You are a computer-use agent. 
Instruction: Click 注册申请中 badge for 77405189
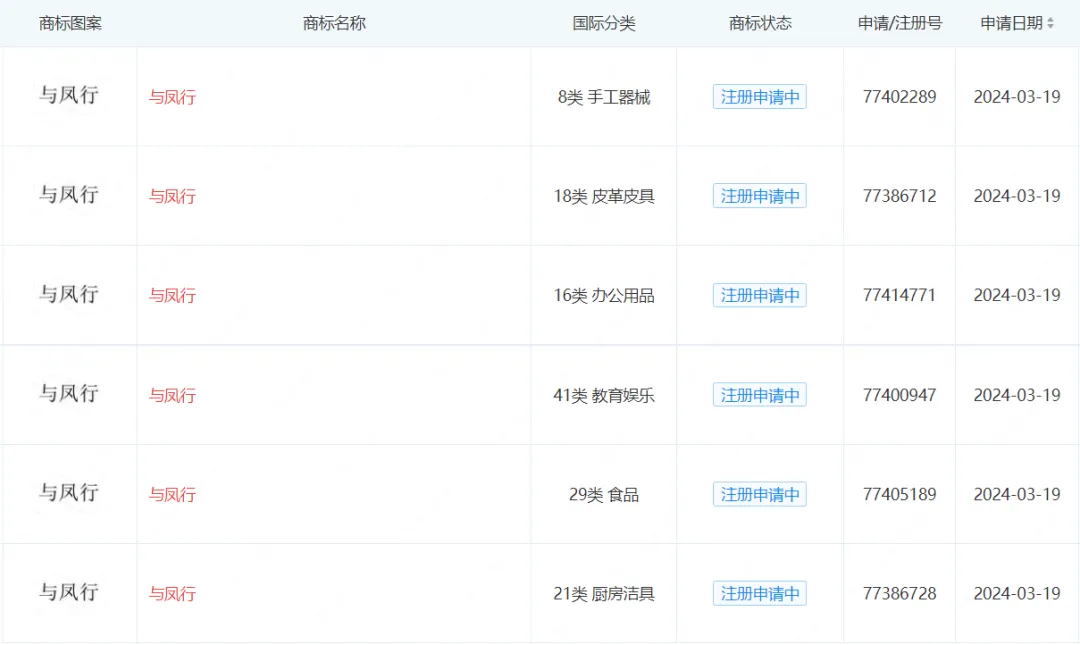pyautogui.click(x=760, y=495)
